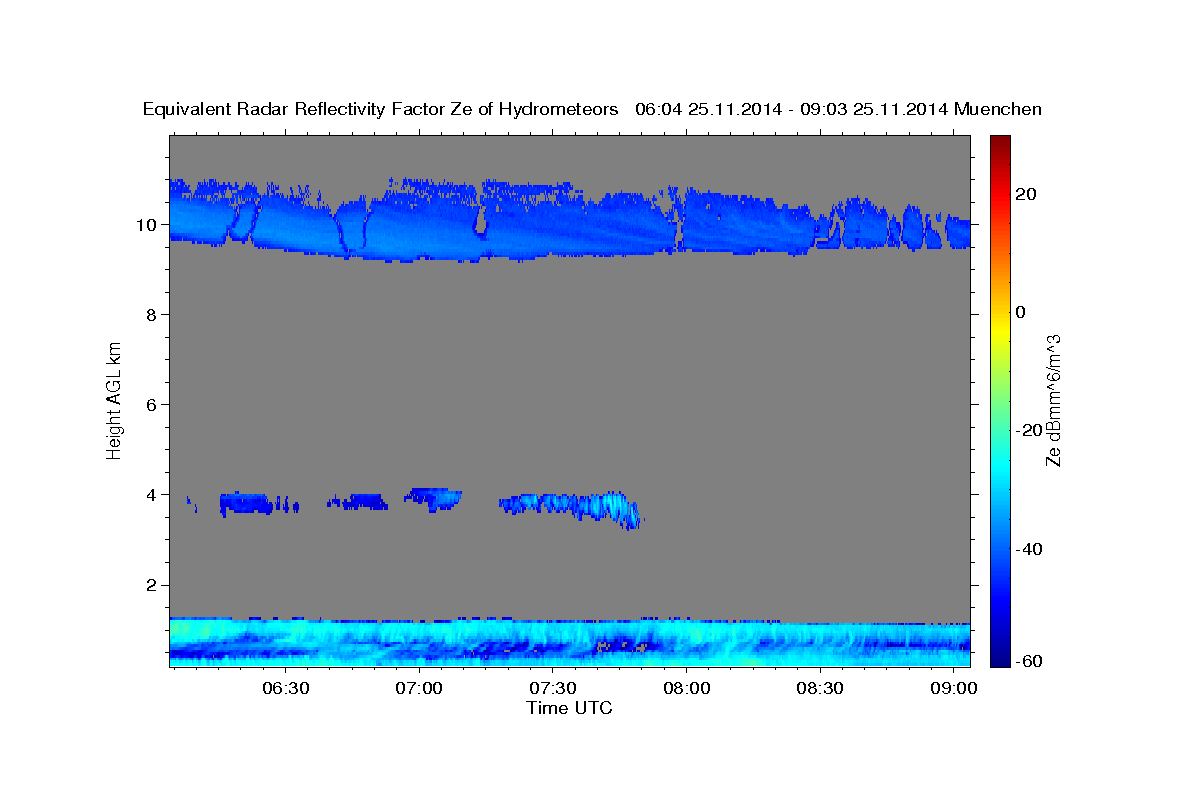
Task: Click the 08:00 time tick label
Action: tap(686, 688)
